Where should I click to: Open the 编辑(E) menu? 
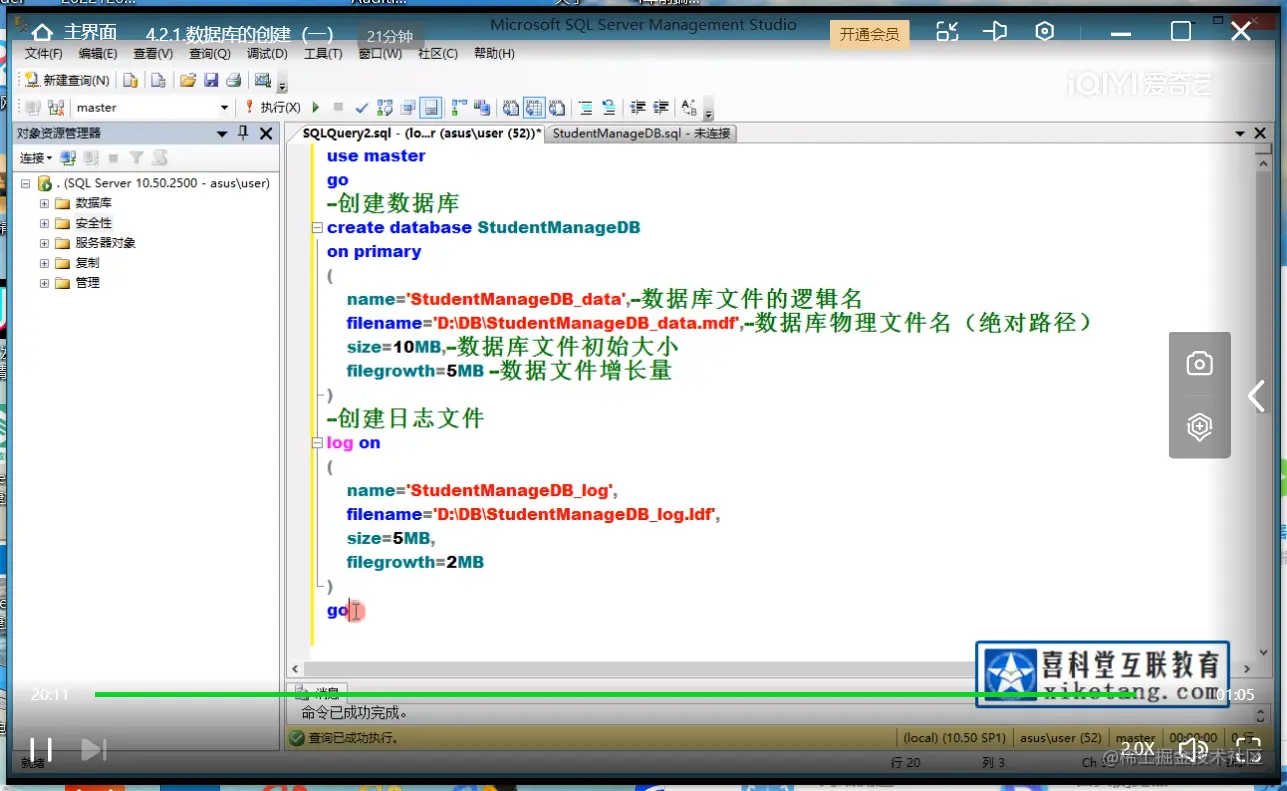click(x=98, y=53)
